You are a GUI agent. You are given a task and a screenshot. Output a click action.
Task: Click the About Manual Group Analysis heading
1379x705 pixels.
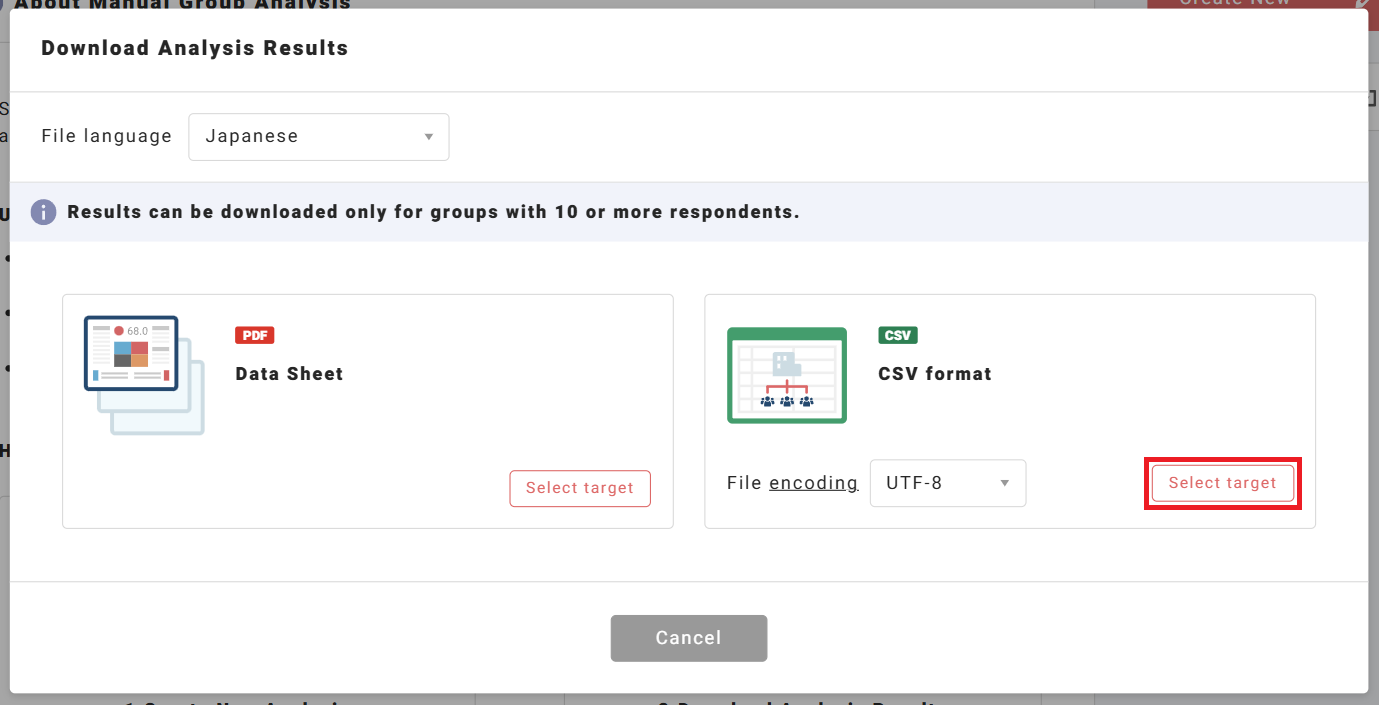click(182, 4)
